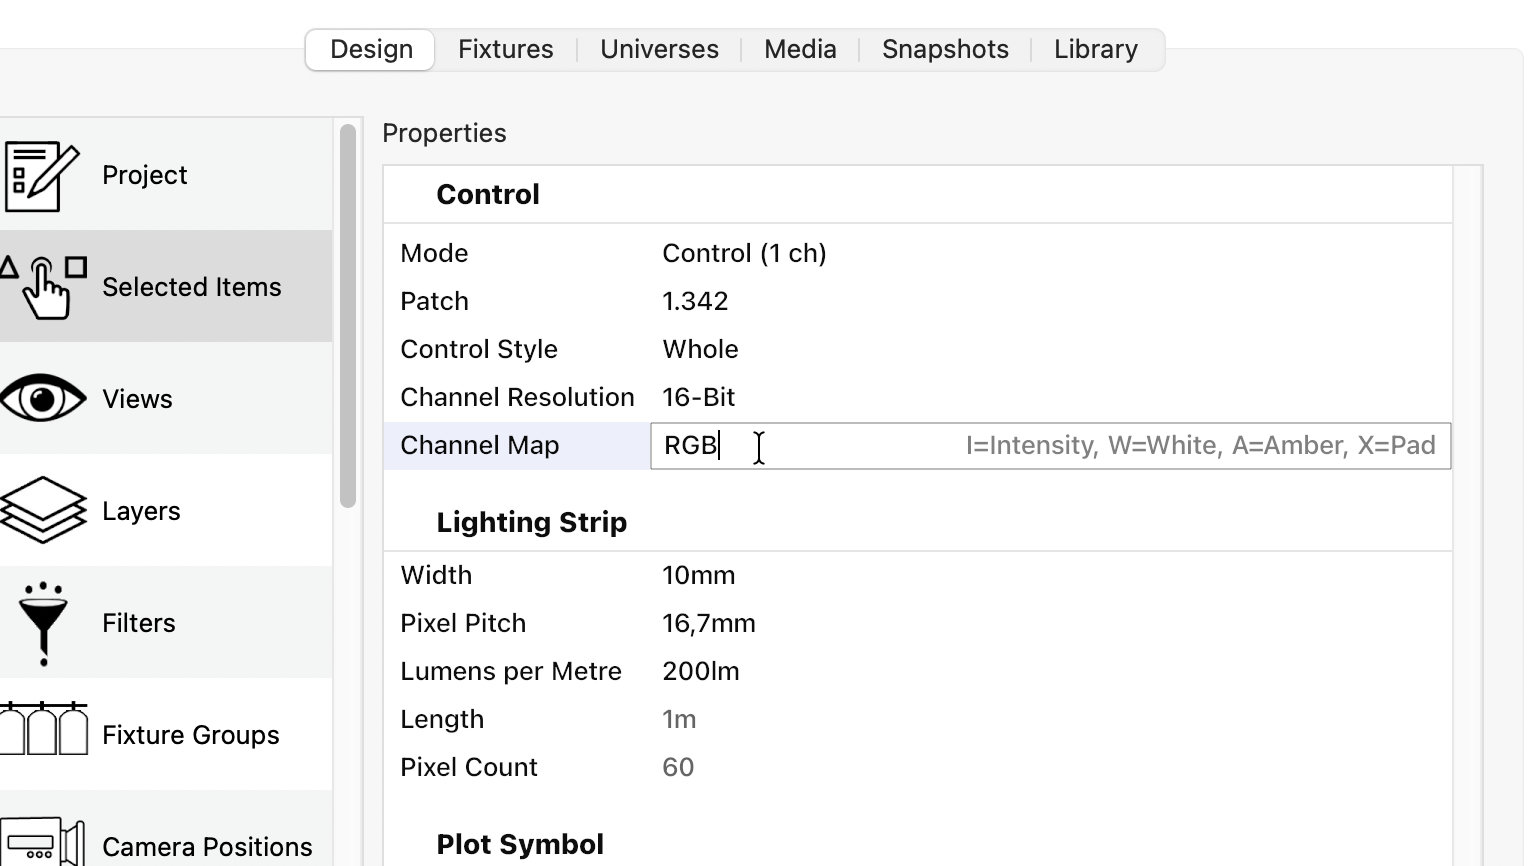Open the Mode value Control (1 ch)
This screenshot has width=1540, height=866.
pos(744,254)
